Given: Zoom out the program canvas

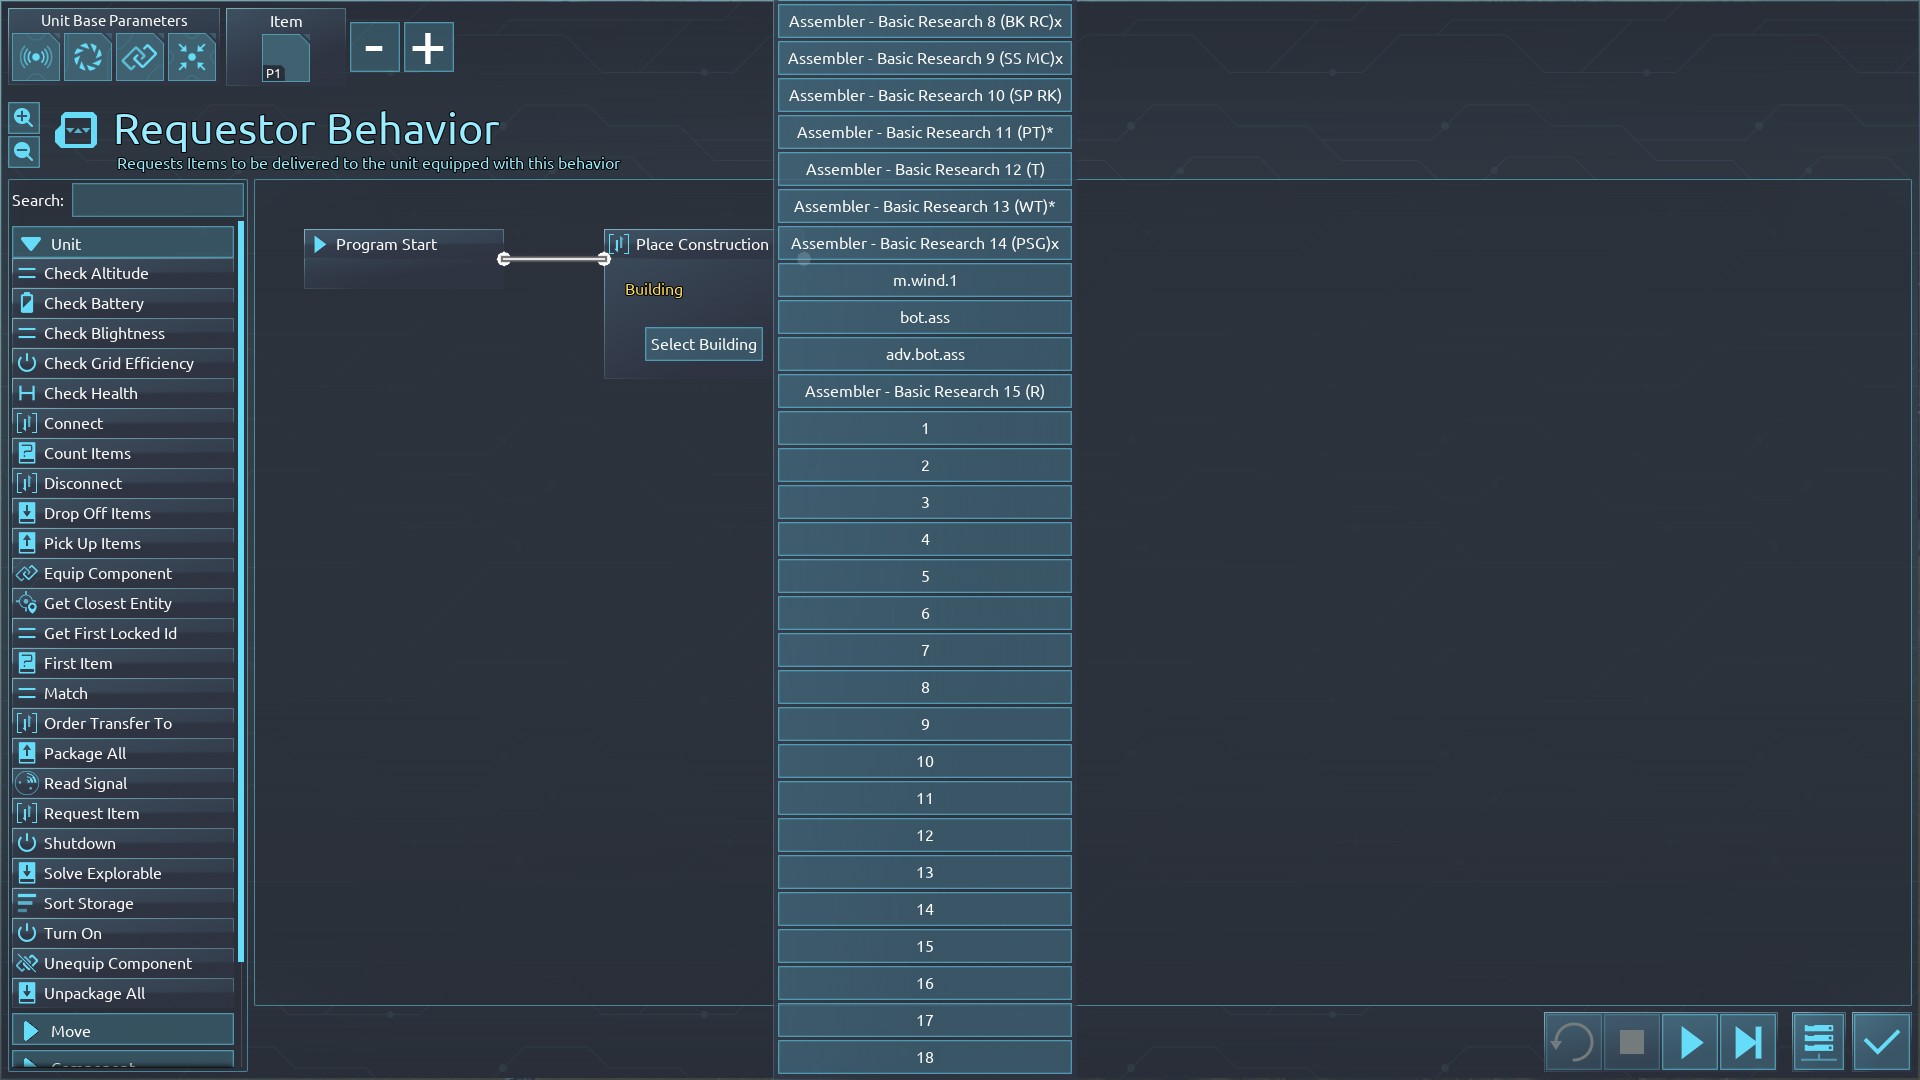Looking at the screenshot, I should (24, 152).
